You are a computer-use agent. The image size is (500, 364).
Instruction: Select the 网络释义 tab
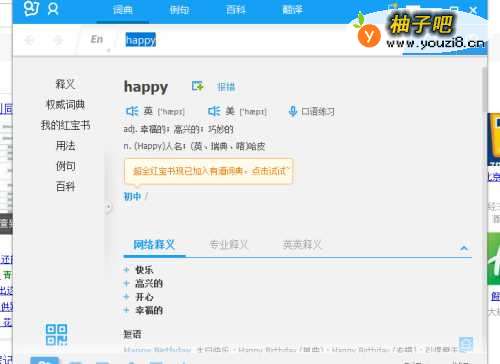click(154, 245)
